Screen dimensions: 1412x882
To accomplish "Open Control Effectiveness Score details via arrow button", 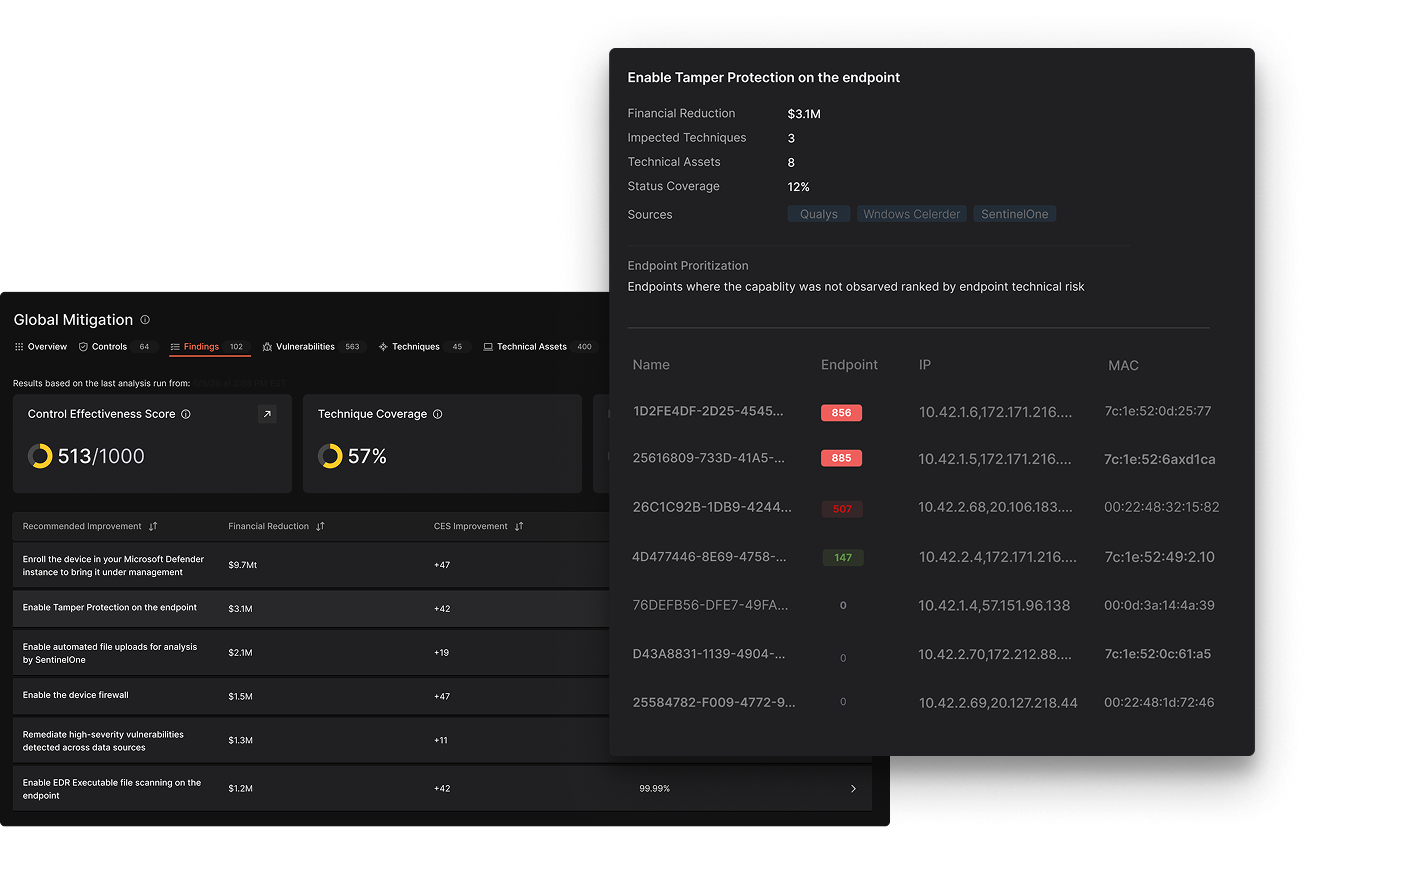I will pyautogui.click(x=267, y=413).
